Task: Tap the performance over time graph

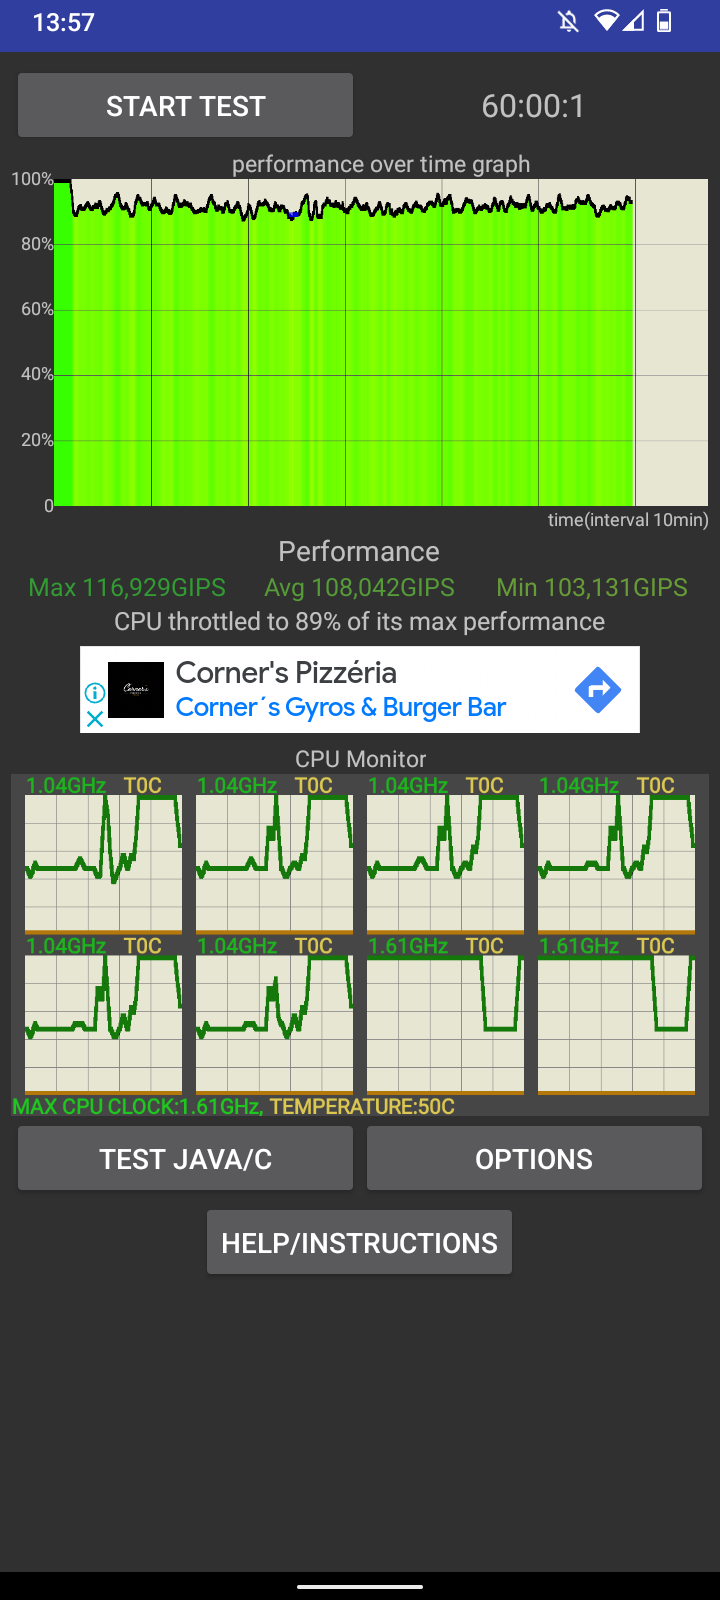Action: [381, 342]
